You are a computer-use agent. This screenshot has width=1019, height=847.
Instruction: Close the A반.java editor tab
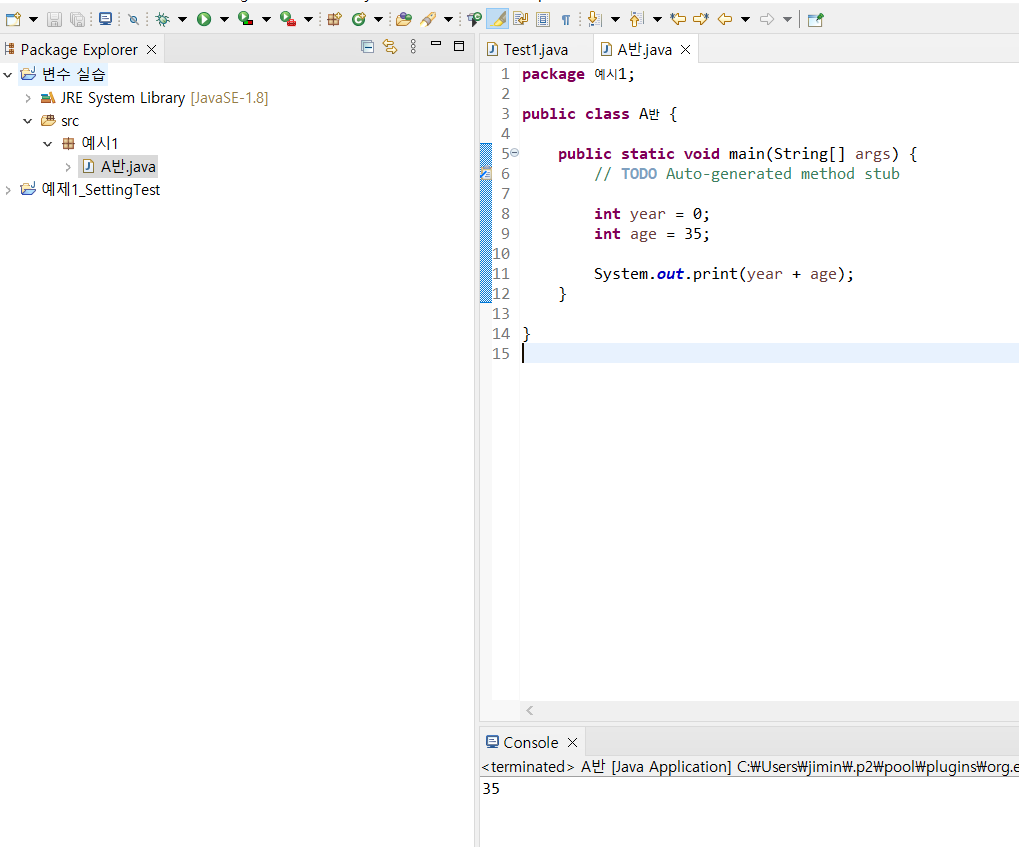coord(686,49)
